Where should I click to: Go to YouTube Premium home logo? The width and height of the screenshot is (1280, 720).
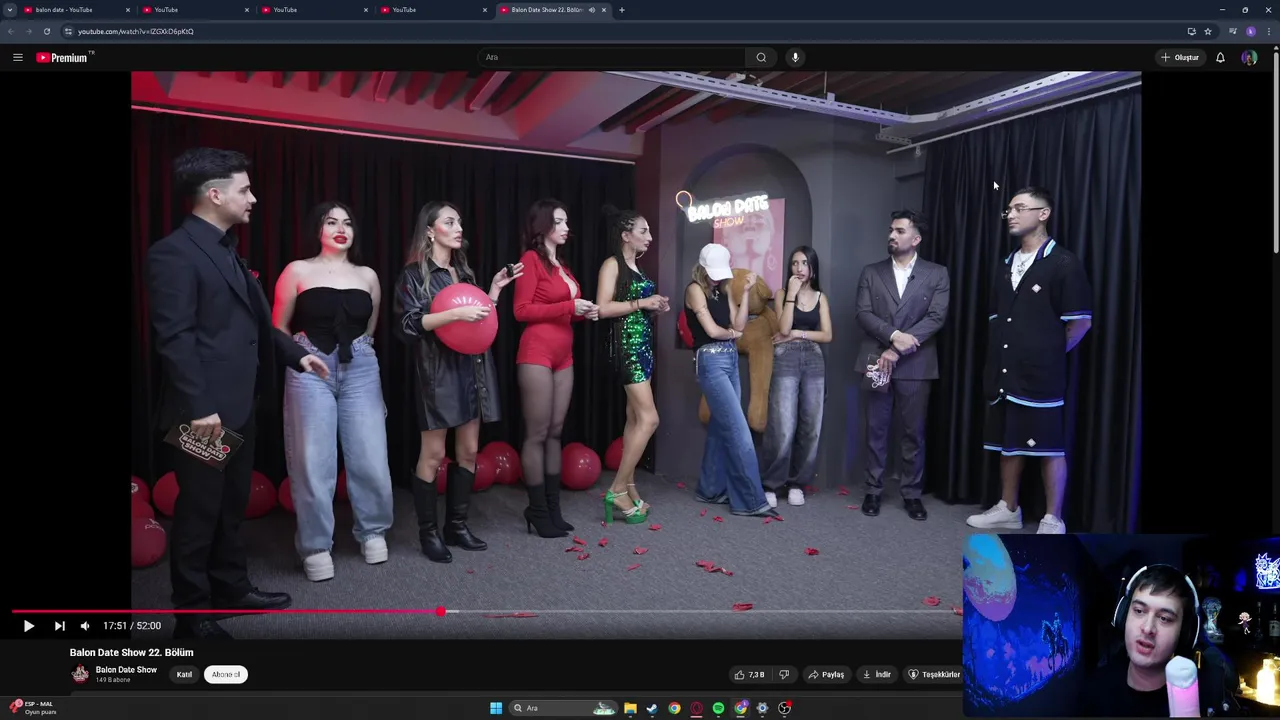[x=62, y=57]
